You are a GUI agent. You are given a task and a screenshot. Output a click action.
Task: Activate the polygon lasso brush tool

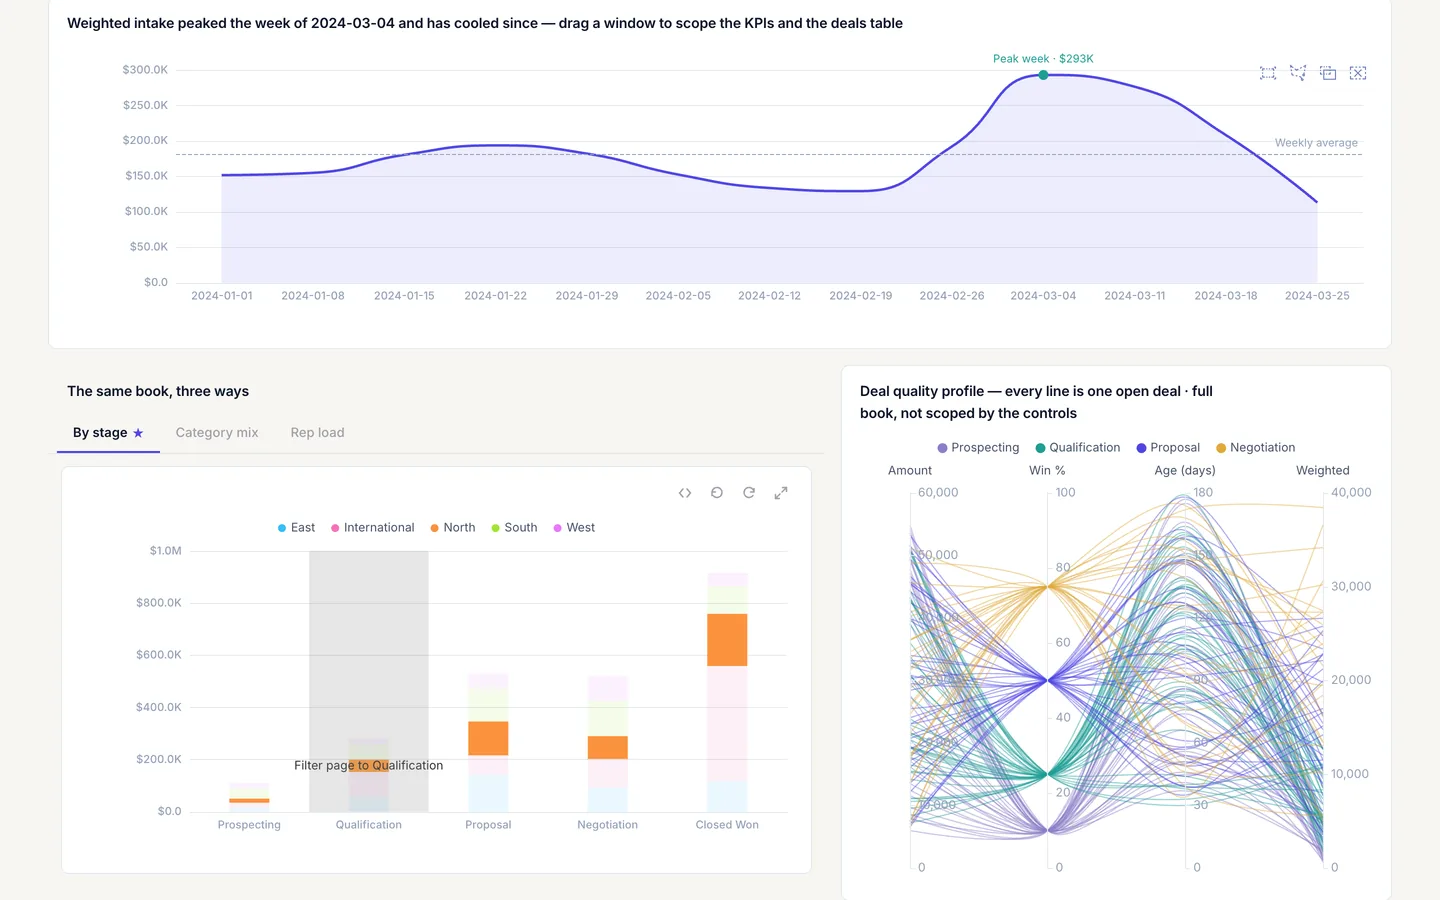[1298, 73]
